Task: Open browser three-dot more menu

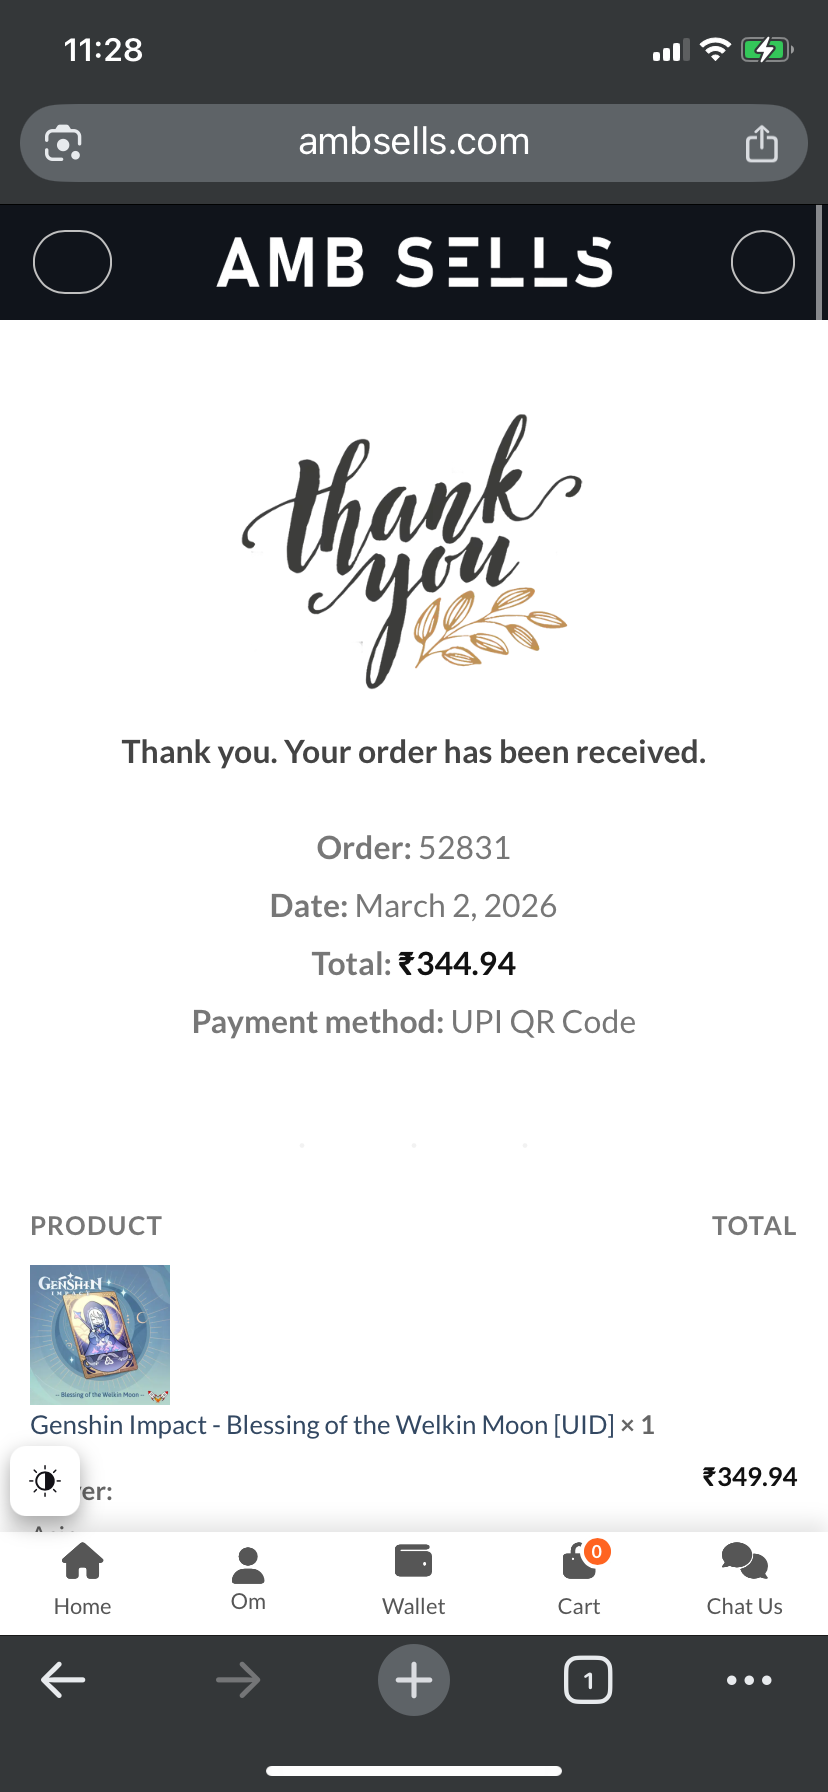Action: coord(749,1680)
